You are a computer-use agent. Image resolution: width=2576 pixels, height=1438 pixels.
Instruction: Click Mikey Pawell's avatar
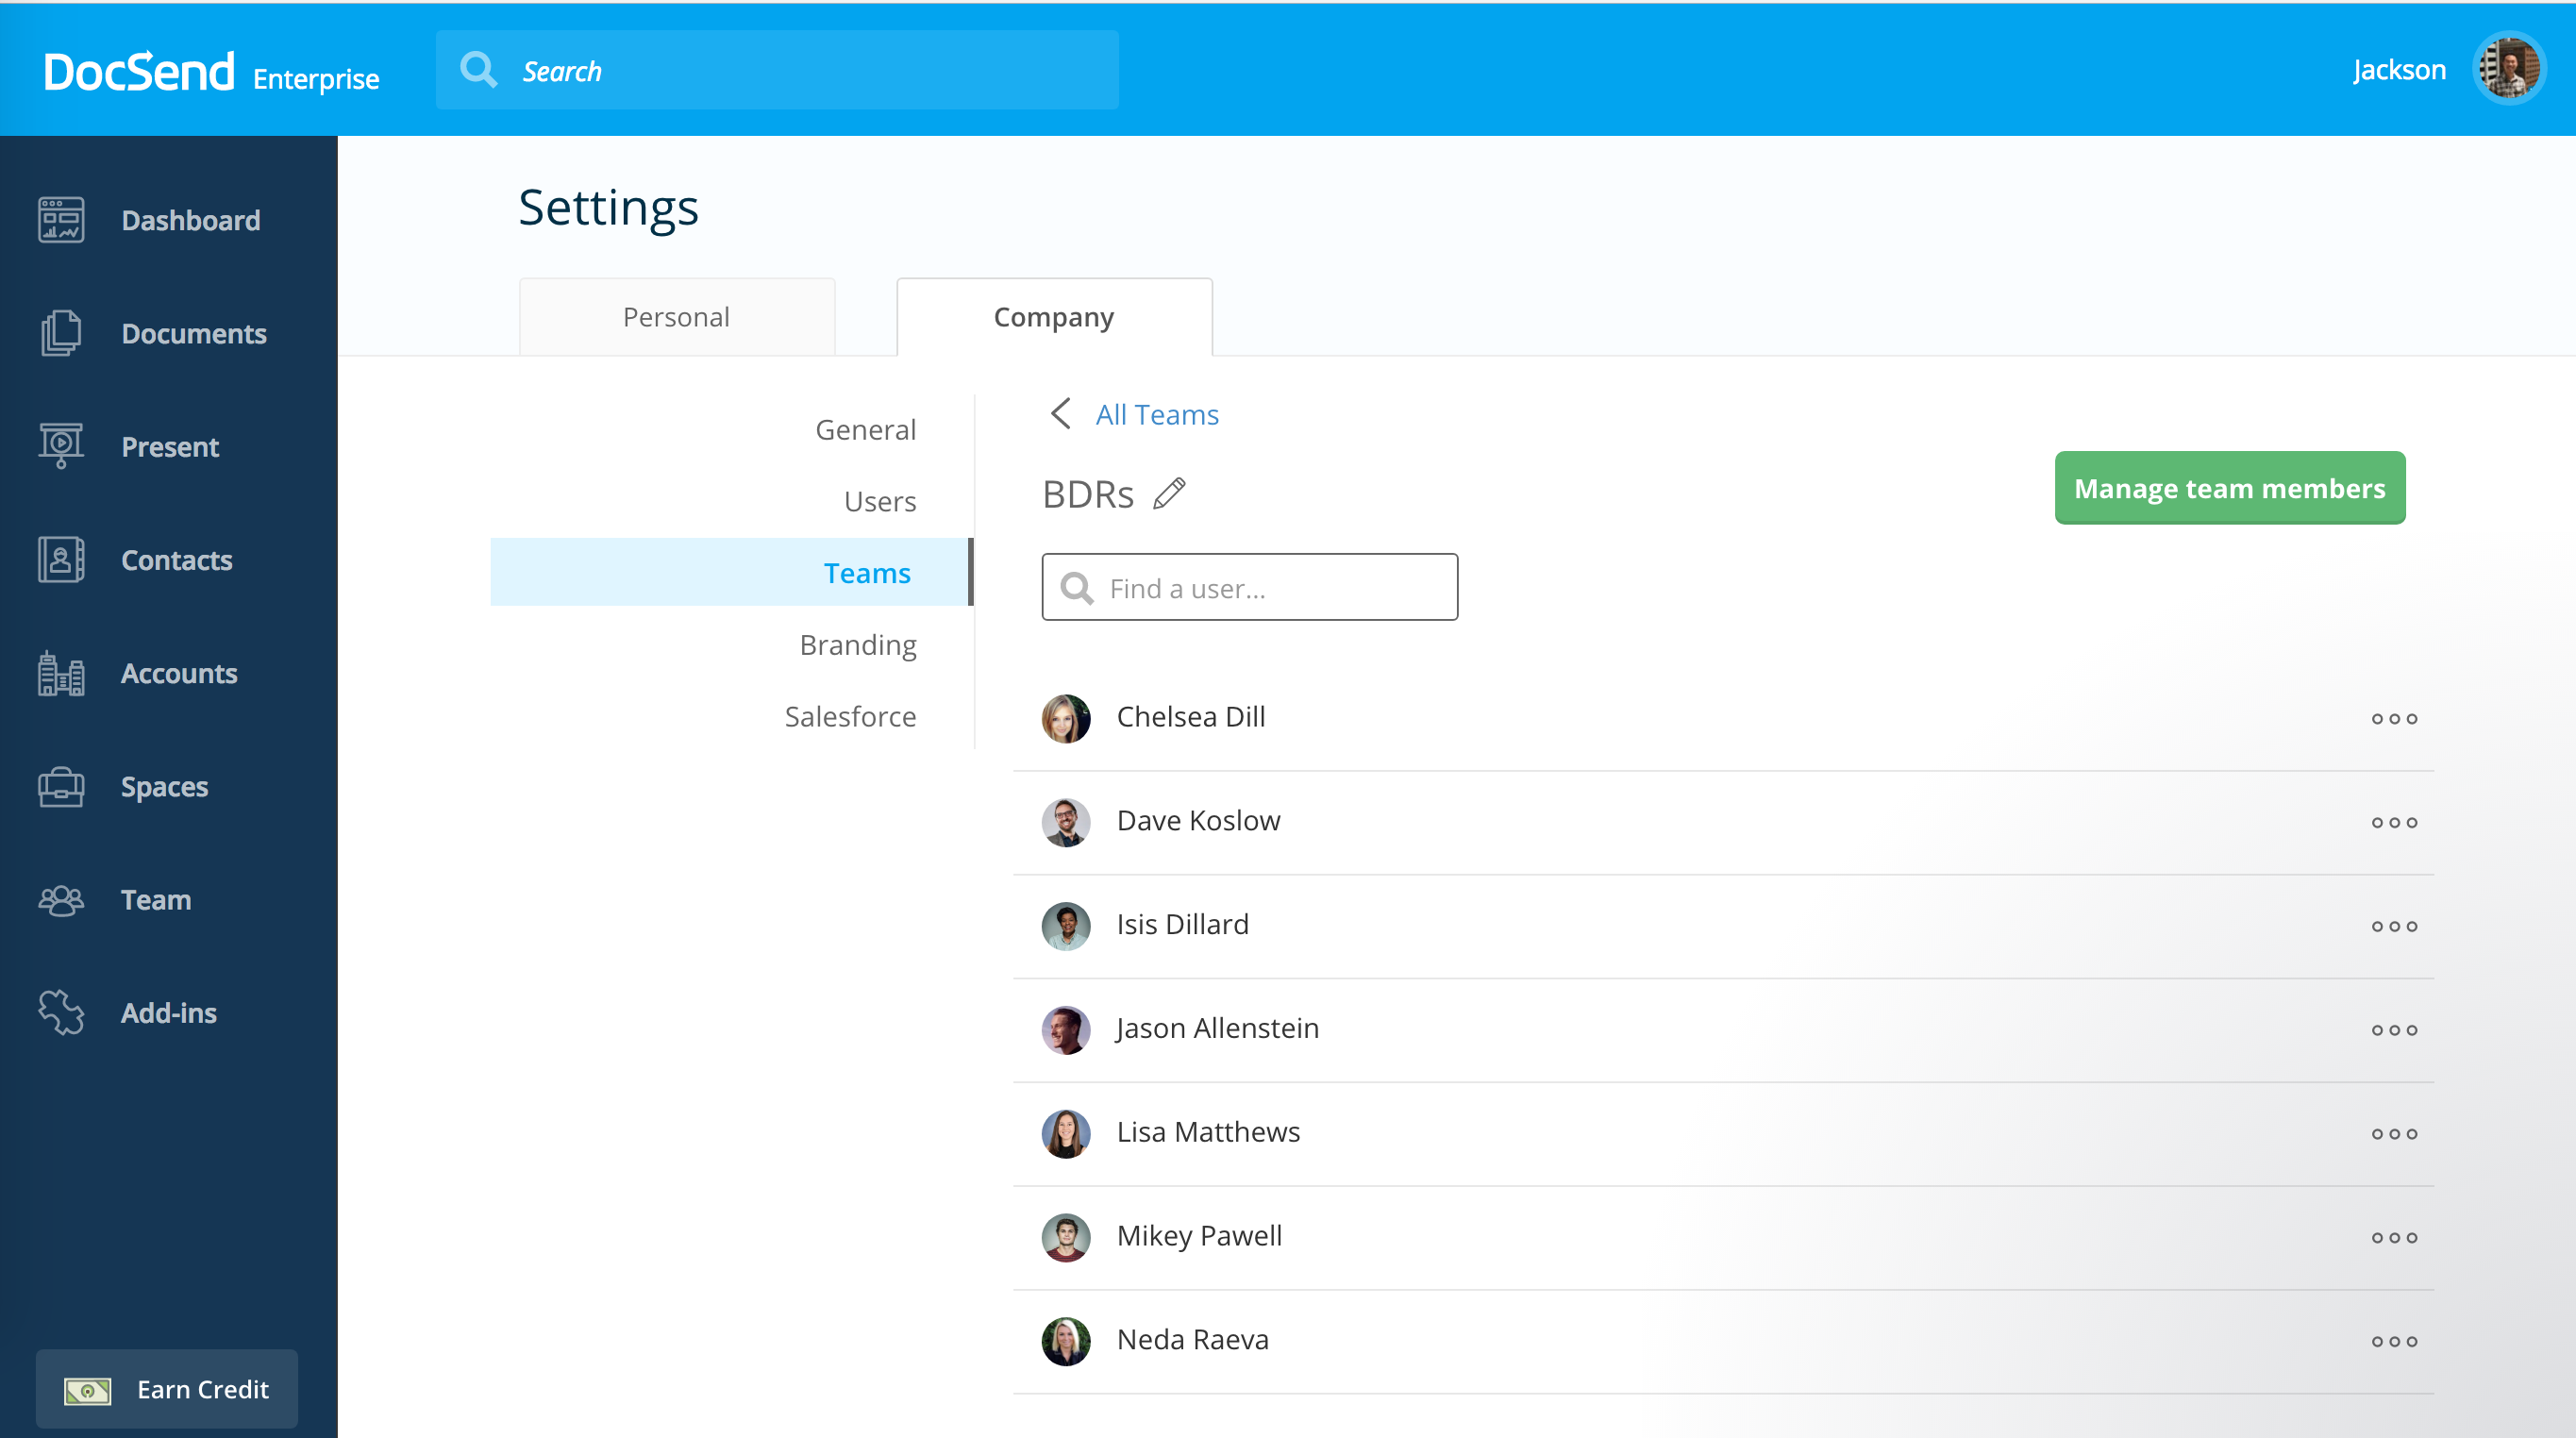(1066, 1237)
